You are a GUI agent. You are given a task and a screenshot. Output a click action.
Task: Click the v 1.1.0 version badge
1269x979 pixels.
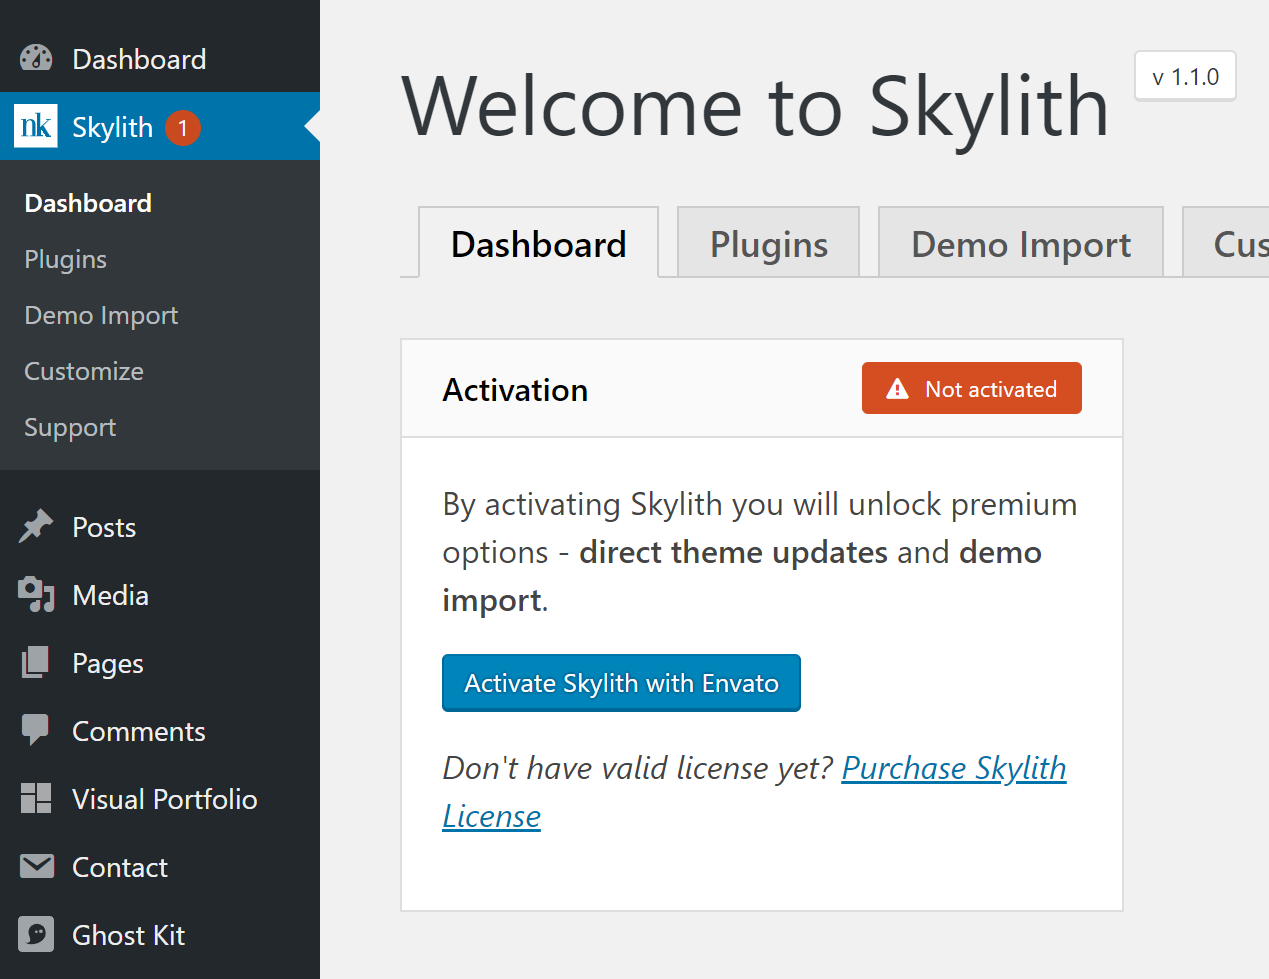pos(1186,76)
